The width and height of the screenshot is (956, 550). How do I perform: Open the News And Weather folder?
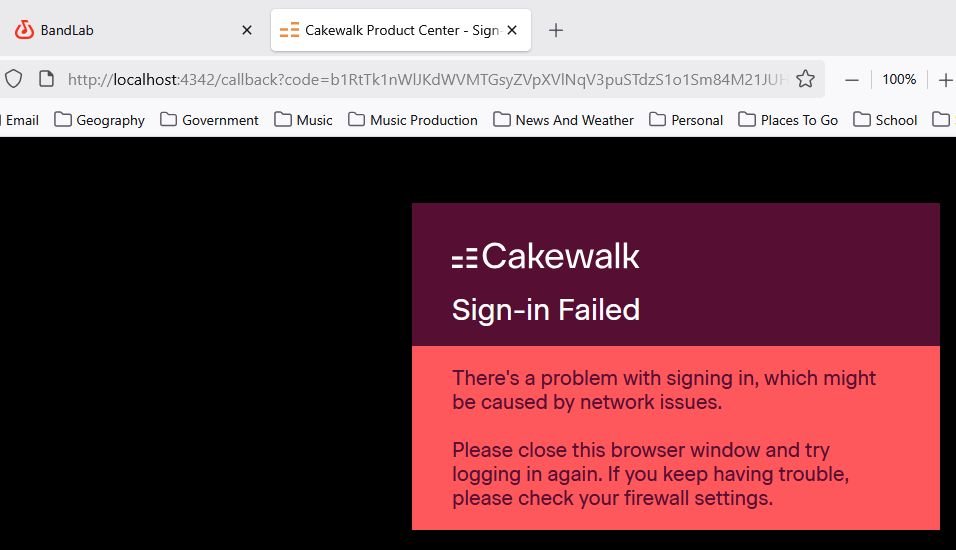563,120
